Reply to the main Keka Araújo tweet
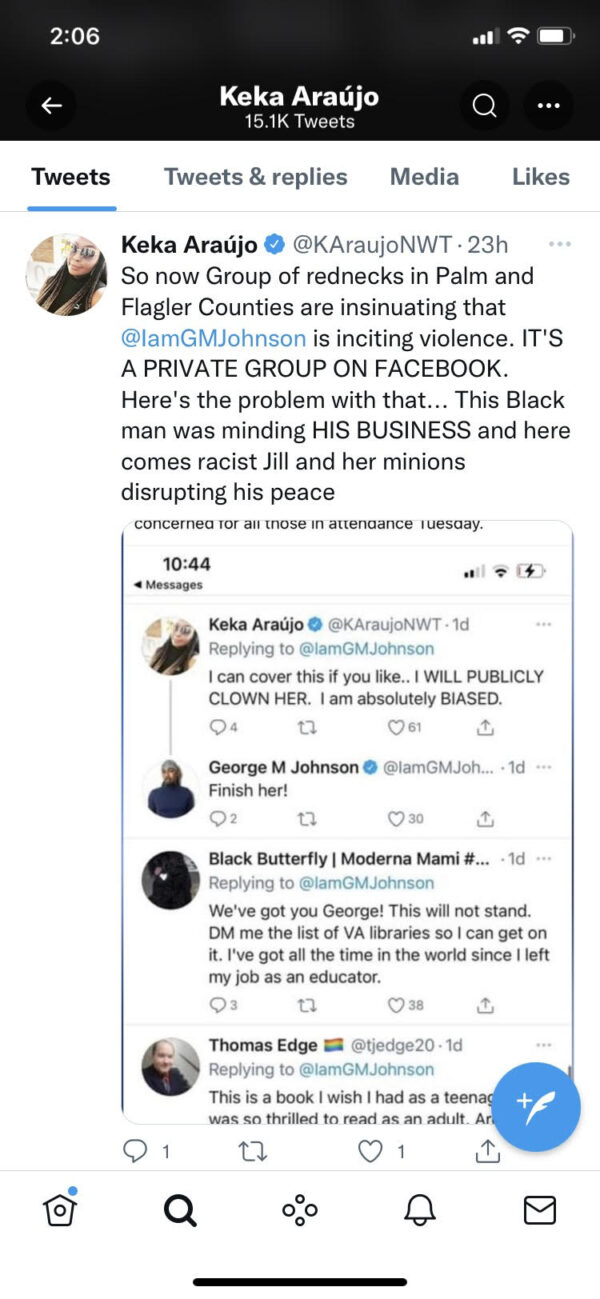This screenshot has height=1299, width=600. coord(135,1151)
